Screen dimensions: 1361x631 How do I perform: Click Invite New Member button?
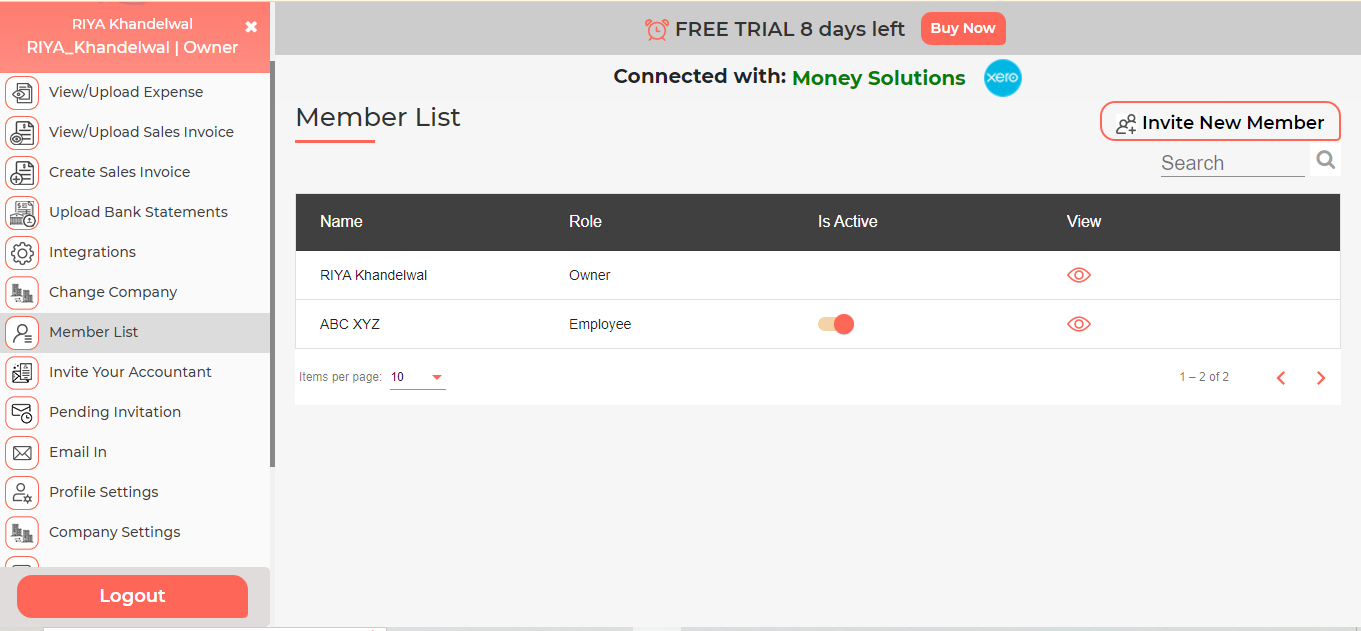tap(1220, 122)
